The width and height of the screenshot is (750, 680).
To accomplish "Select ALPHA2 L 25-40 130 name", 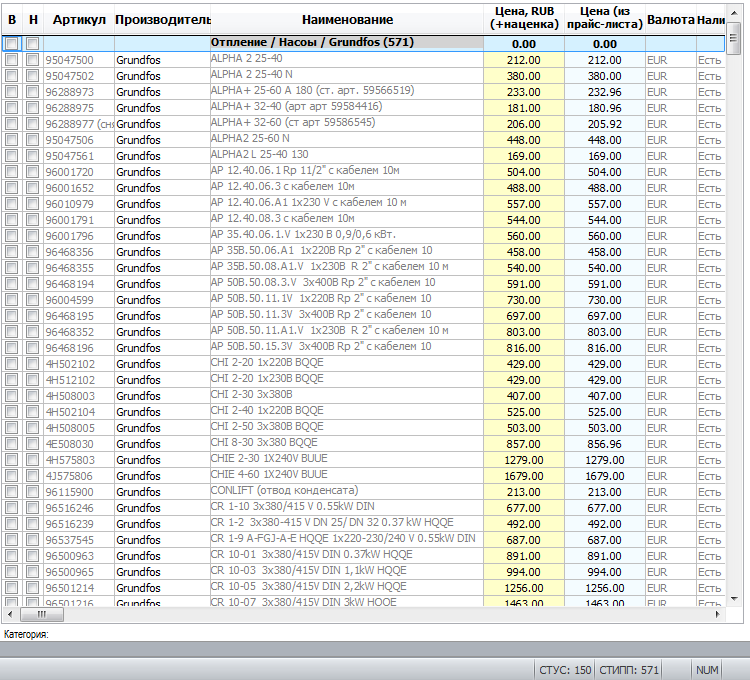I will [x=260, y=154].
